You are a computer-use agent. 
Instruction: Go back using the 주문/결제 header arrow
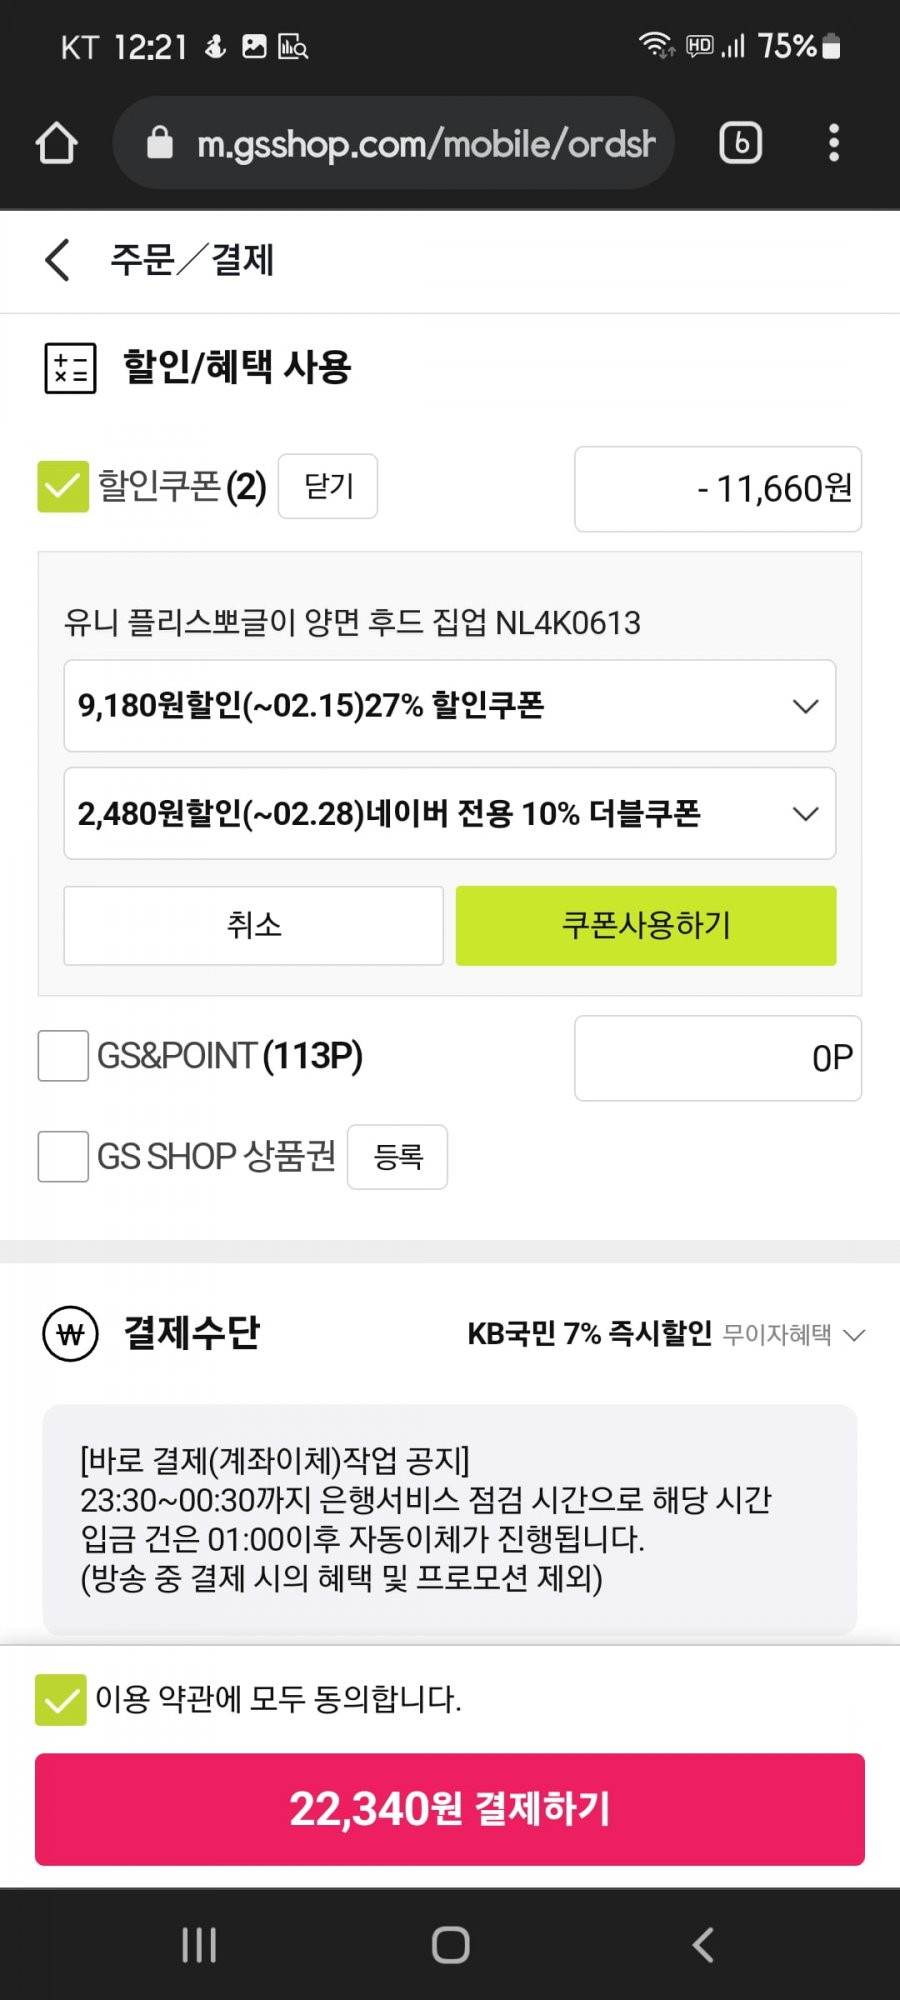[x=58, y=260]
